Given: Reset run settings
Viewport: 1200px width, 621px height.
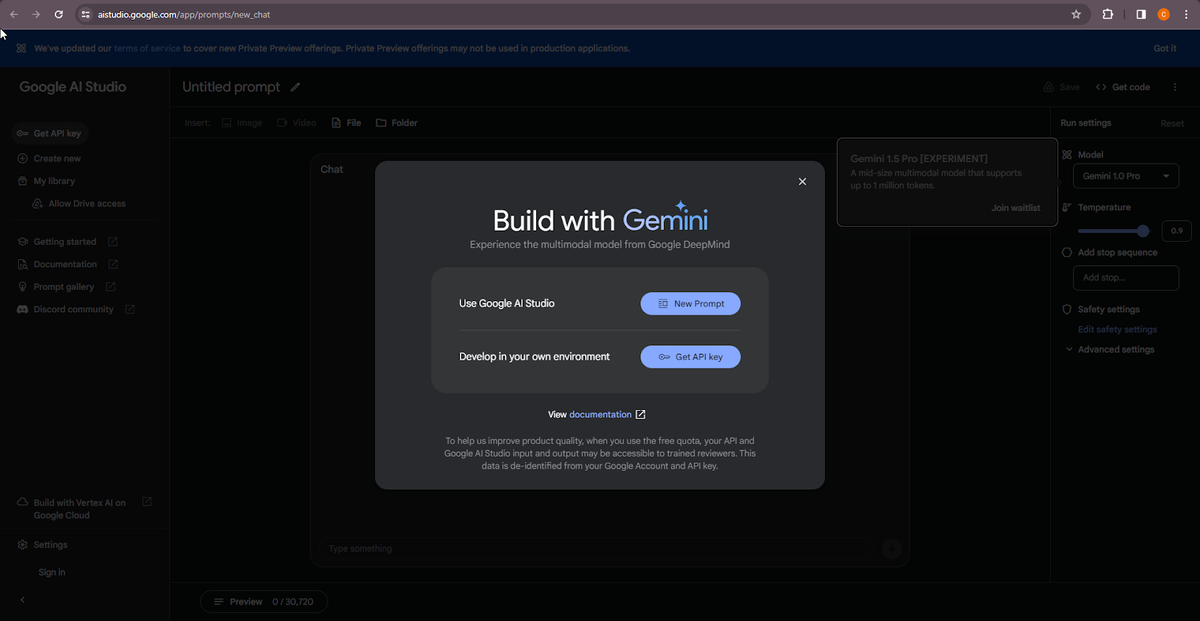Looking at the screenshot, I should coord(1172,124).
